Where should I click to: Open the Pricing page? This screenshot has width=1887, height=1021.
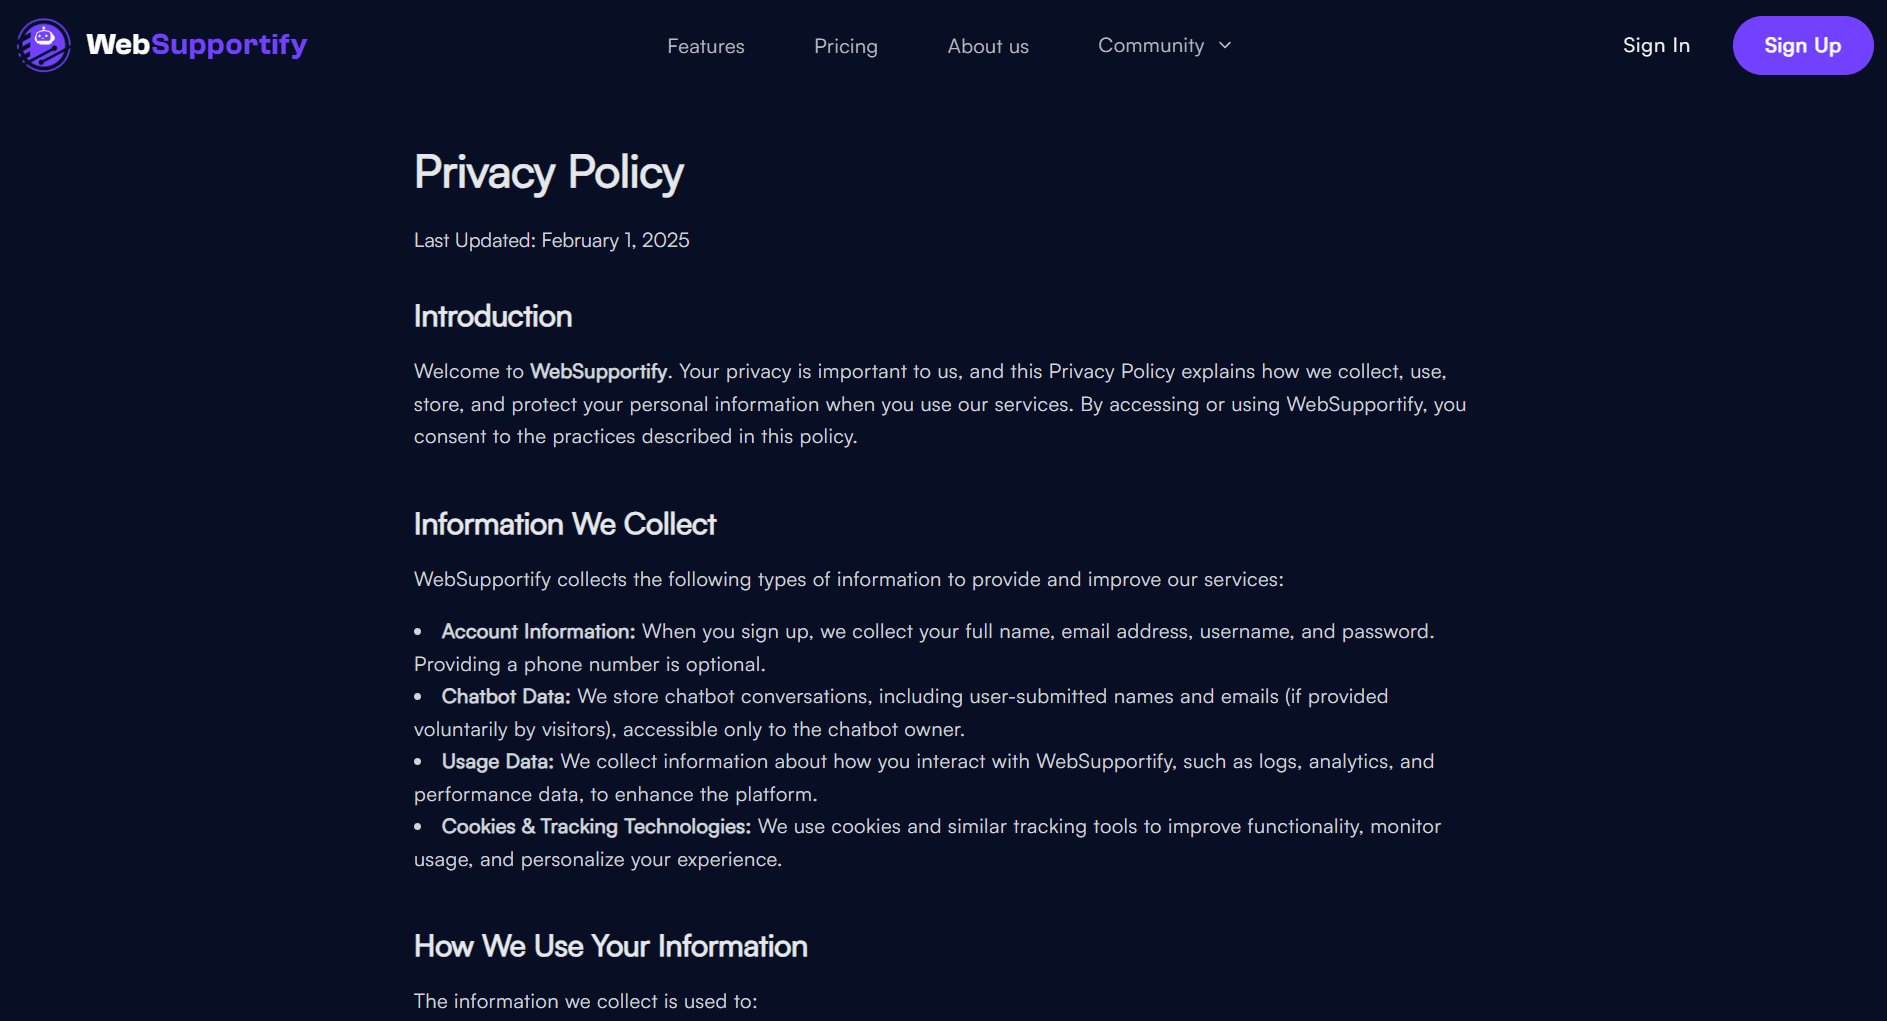pyautogui.click(x=845, y=46)
